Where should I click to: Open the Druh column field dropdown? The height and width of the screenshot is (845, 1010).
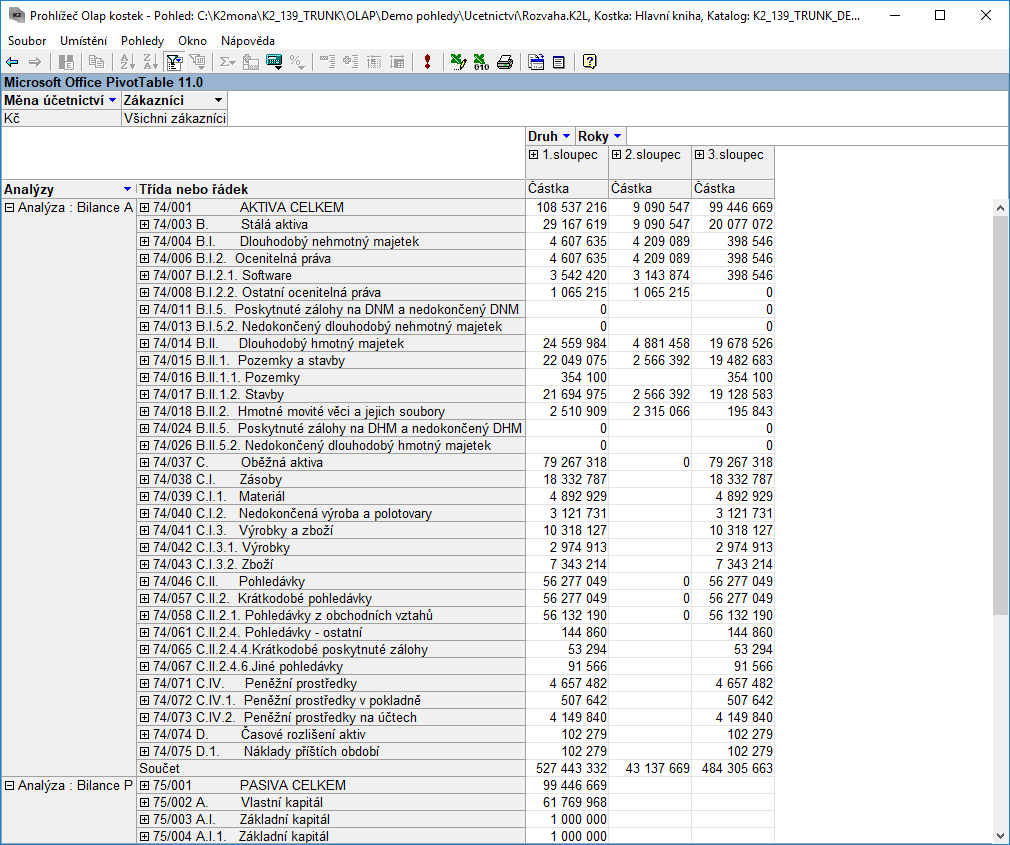click(567, 137)
